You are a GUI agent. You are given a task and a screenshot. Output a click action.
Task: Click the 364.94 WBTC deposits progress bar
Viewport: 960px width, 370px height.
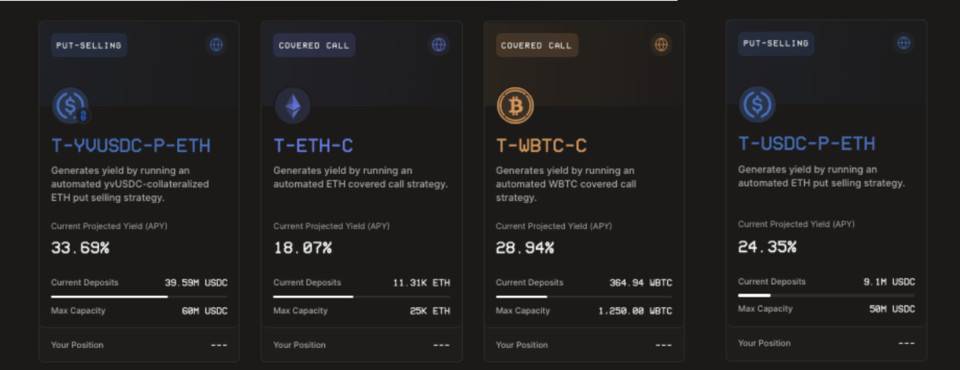click(583, 297)
